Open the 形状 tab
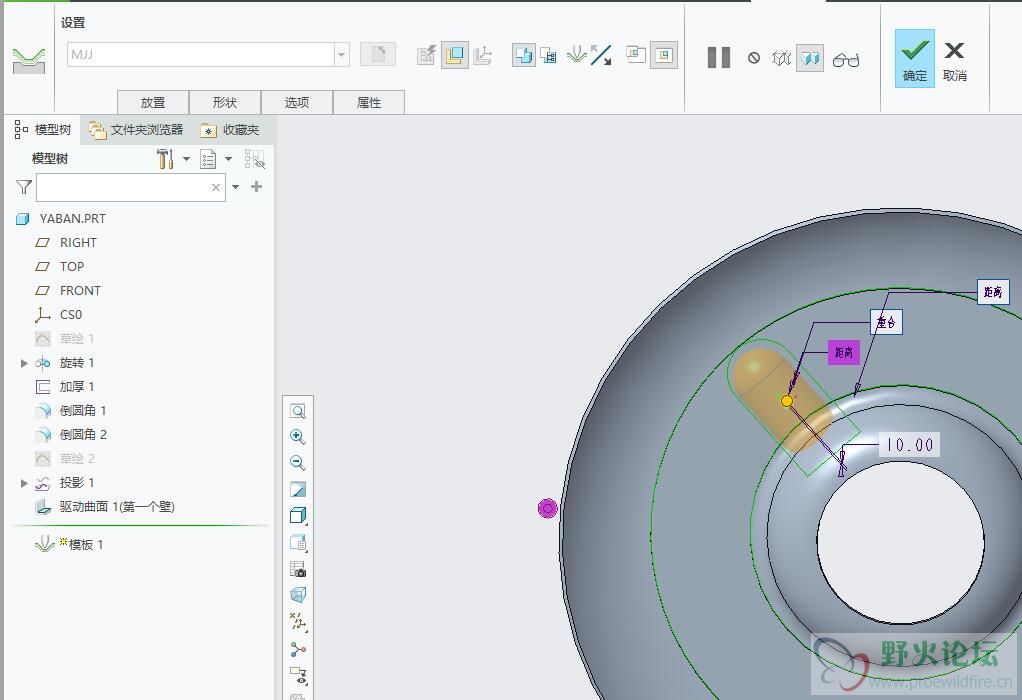This screenshot has width=1022, height=700. 225,102
